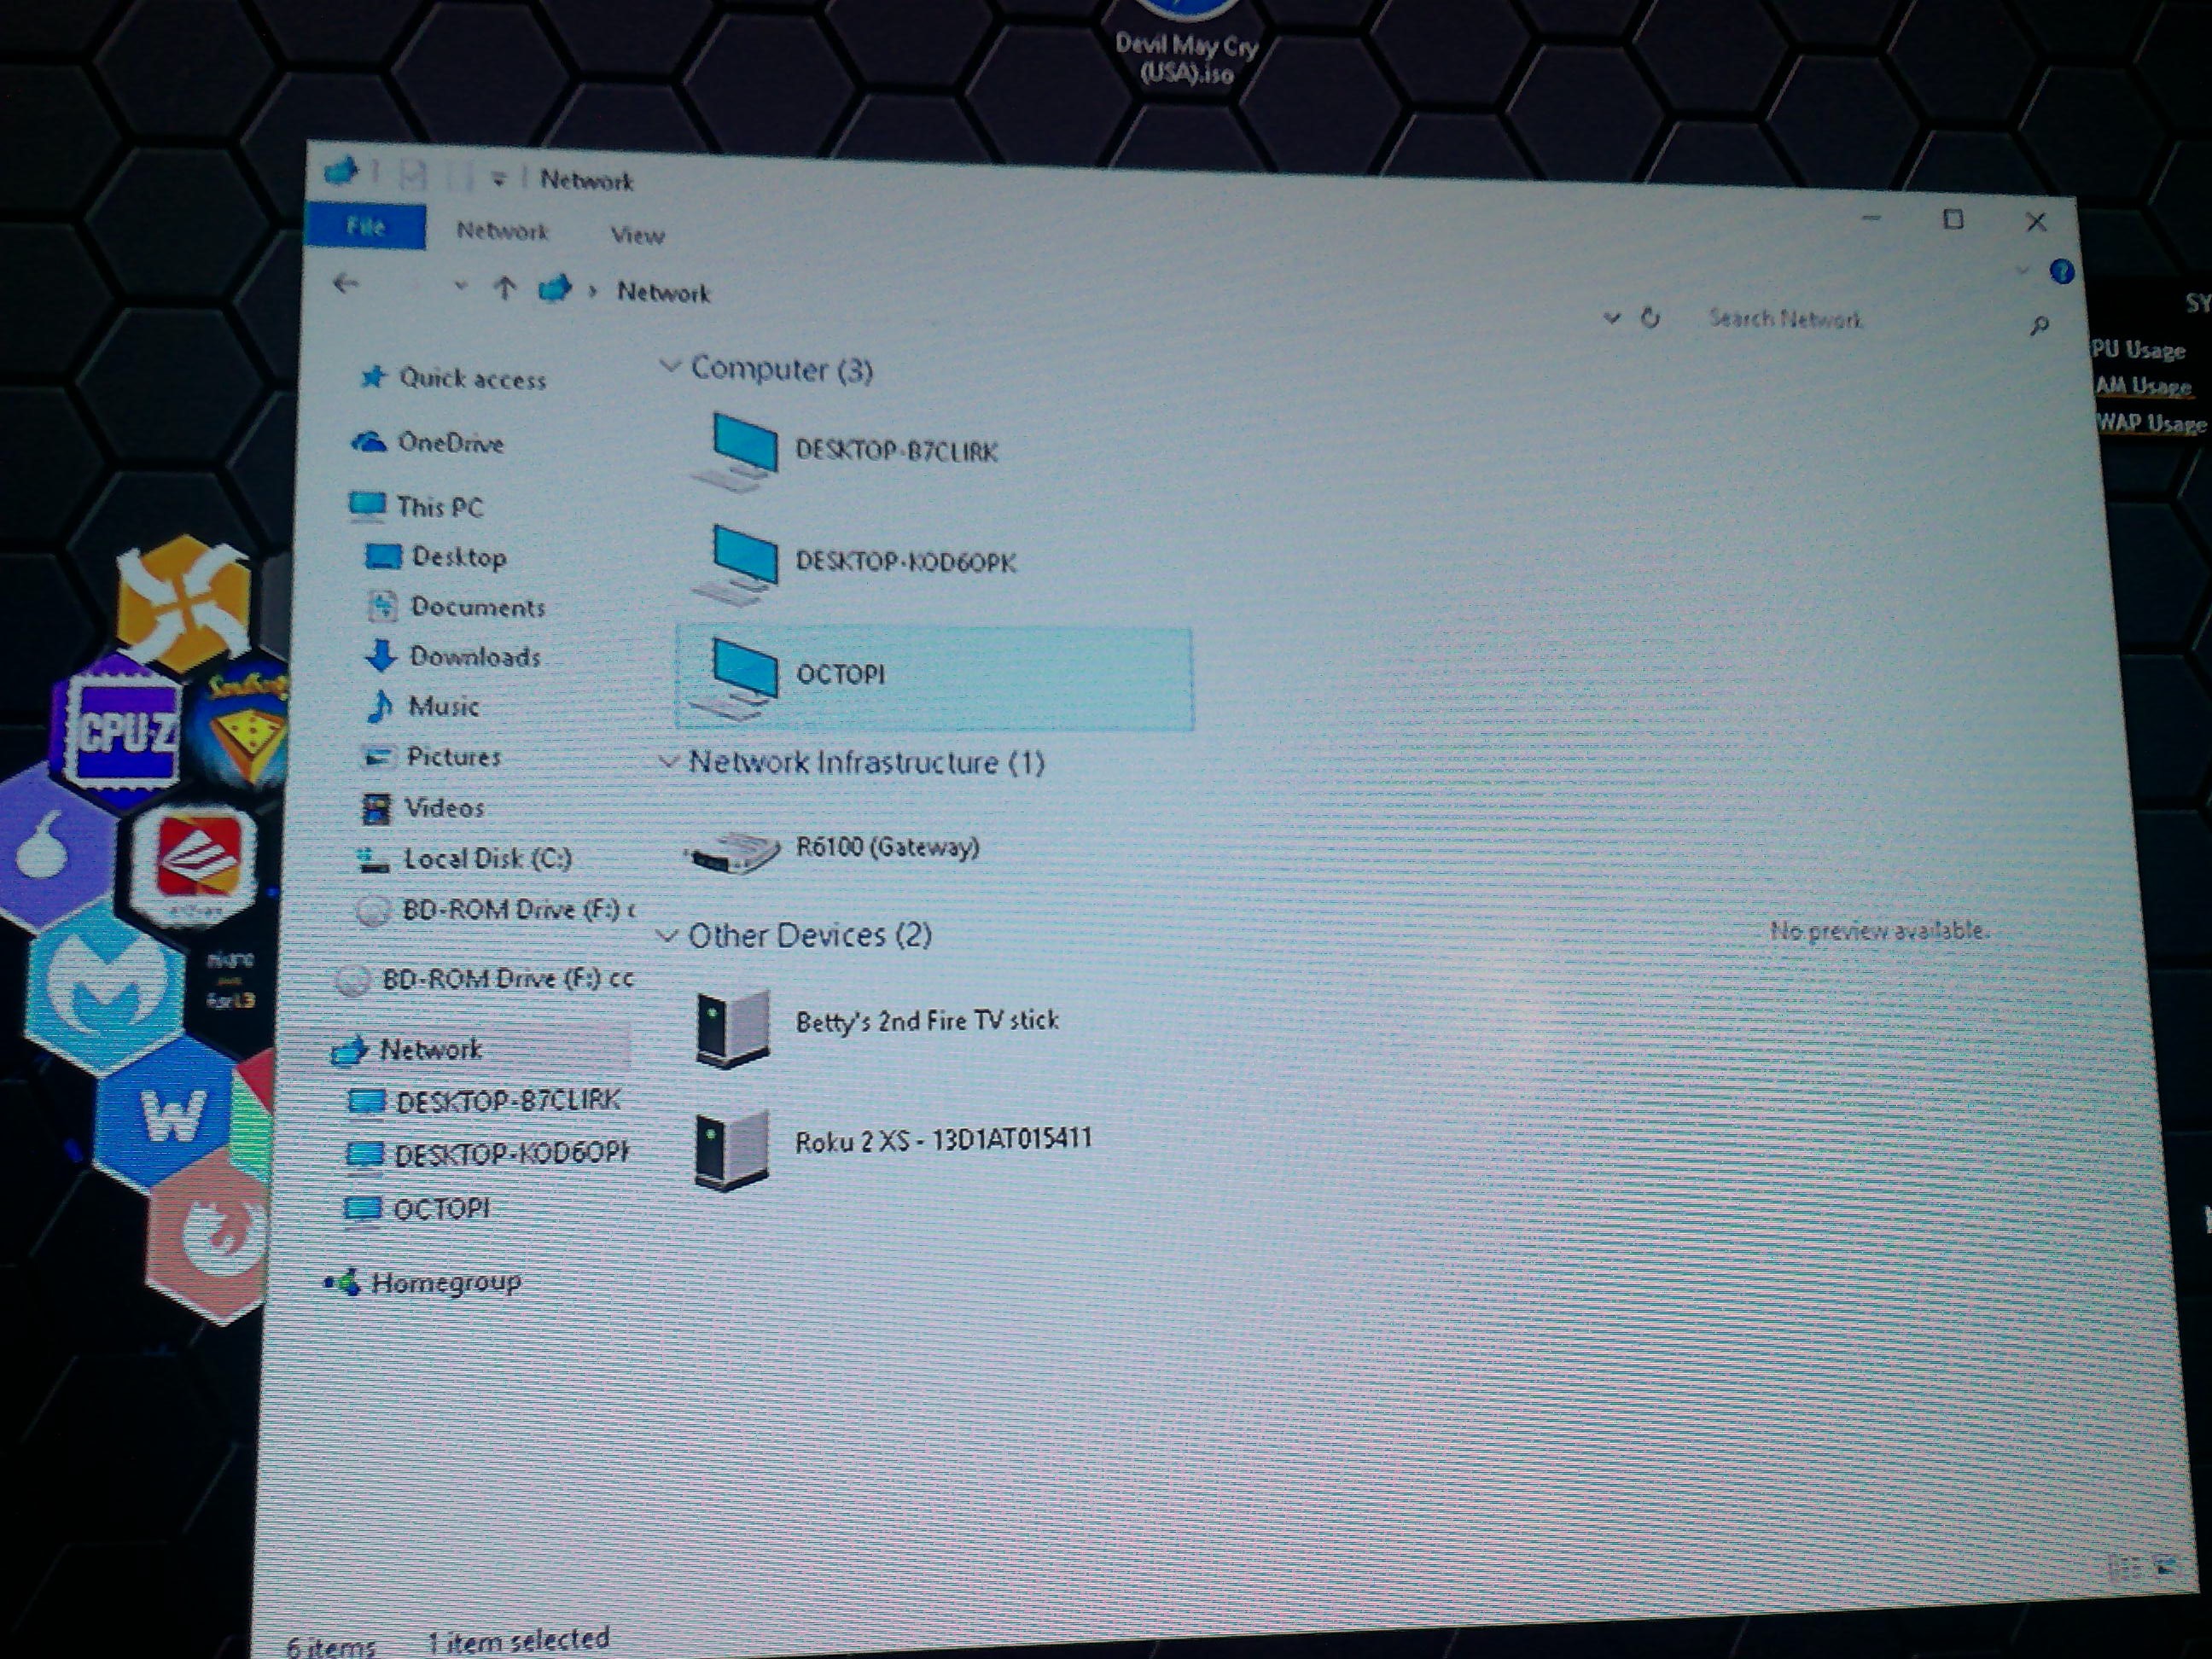
Task: Open Homegroup in navigation pane
Action: pos(423,1283)
